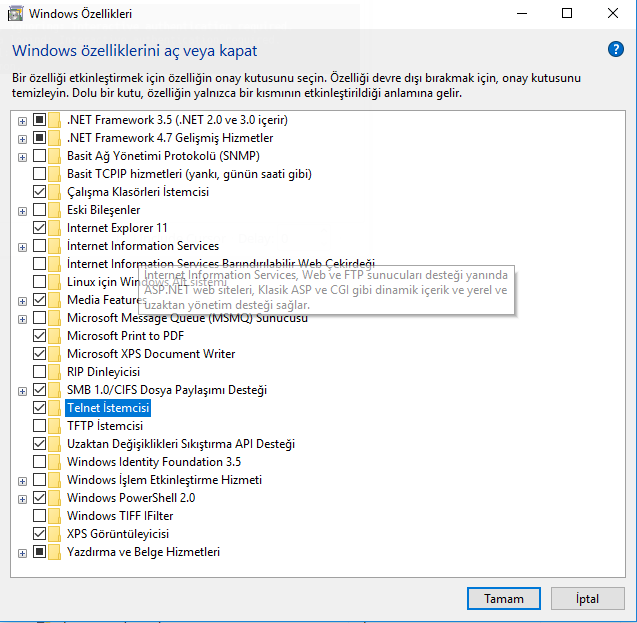Click folder icon next to Eski Bileşenler
This screenshot has width=637, height=623.
pyautogui.click(x=54, y=210)
